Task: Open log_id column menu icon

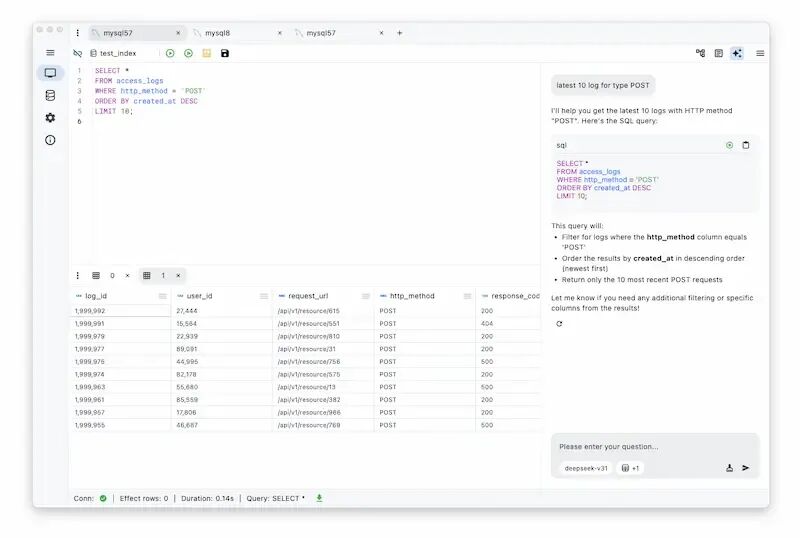Action: click(162, 296)
